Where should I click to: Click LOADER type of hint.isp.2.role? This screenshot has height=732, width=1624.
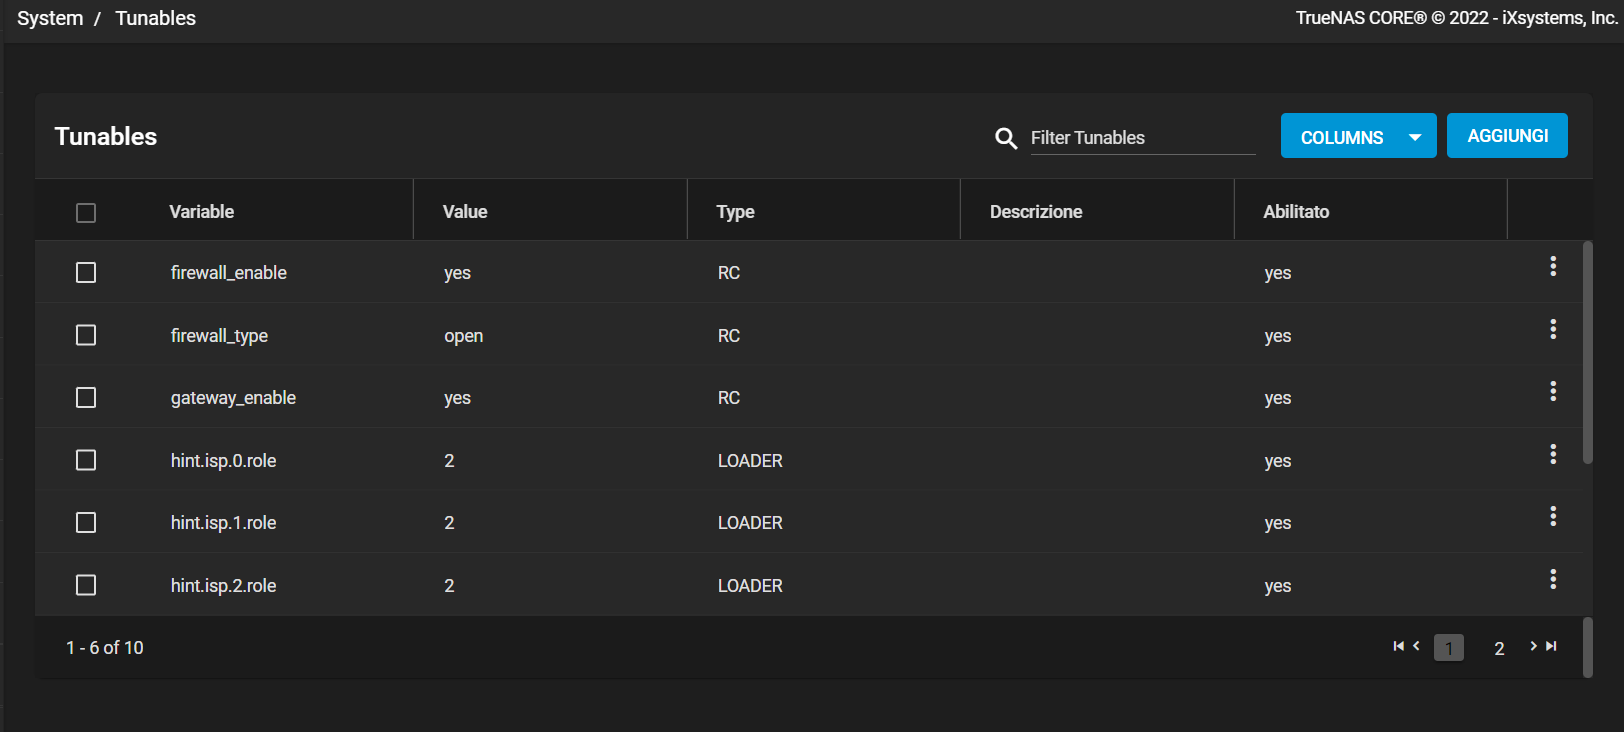point(750,586)
